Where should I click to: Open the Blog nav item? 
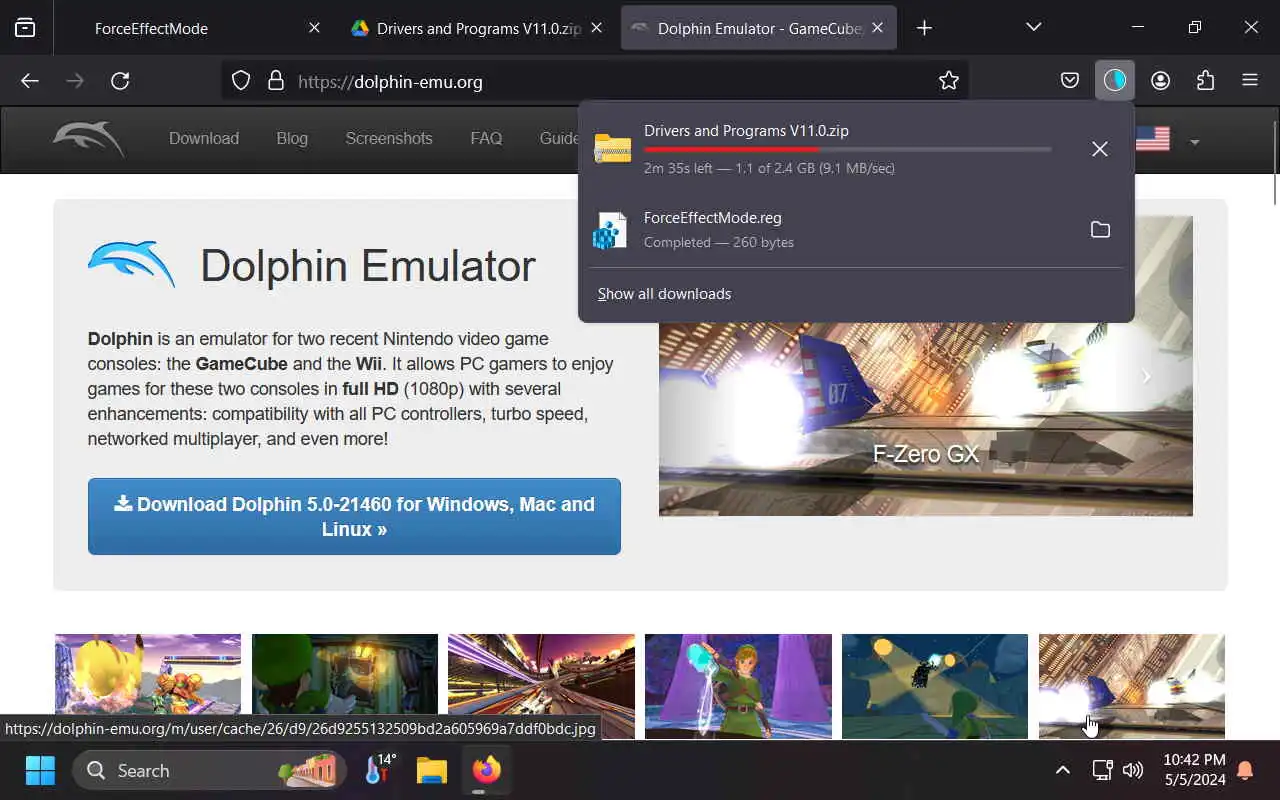tap(292, 139)
